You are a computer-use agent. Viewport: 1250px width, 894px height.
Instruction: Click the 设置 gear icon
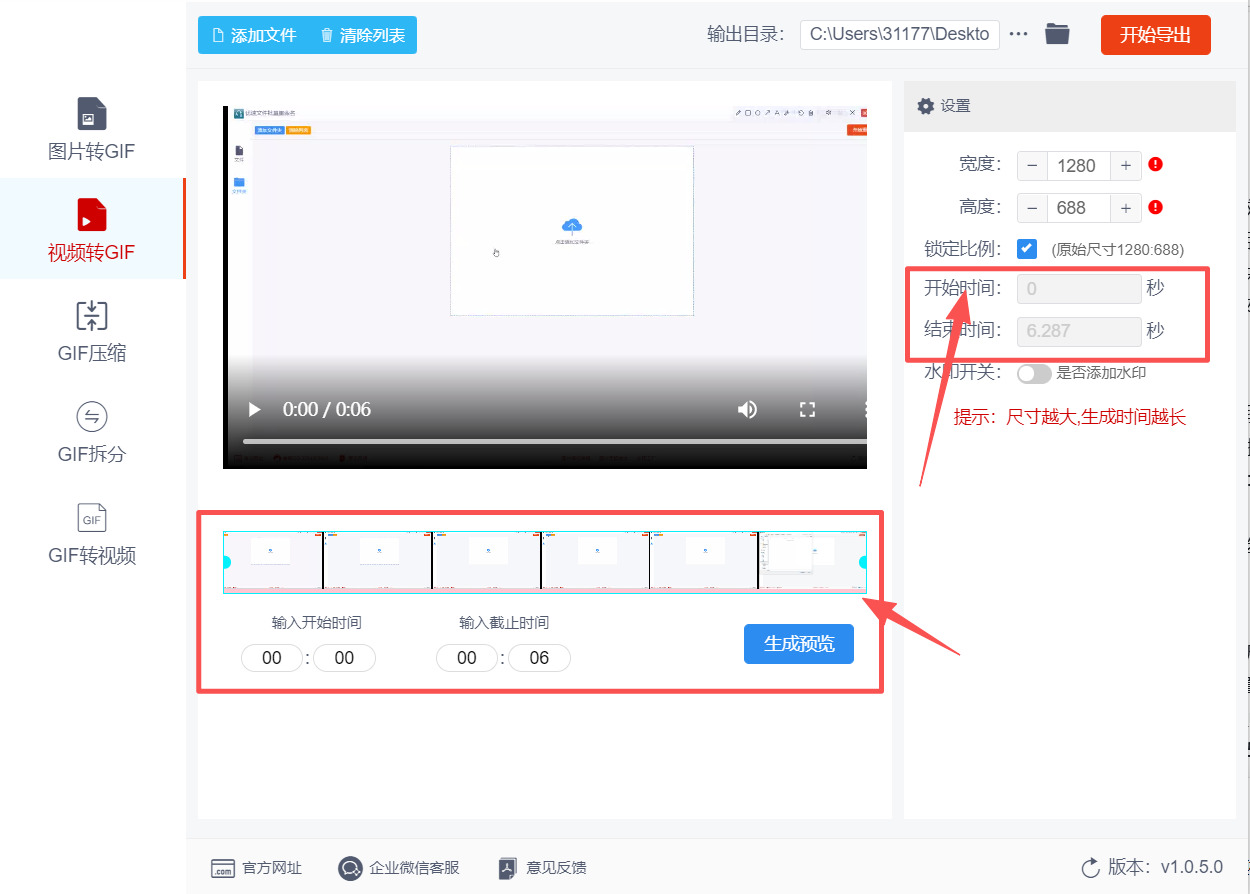point(925,106)
